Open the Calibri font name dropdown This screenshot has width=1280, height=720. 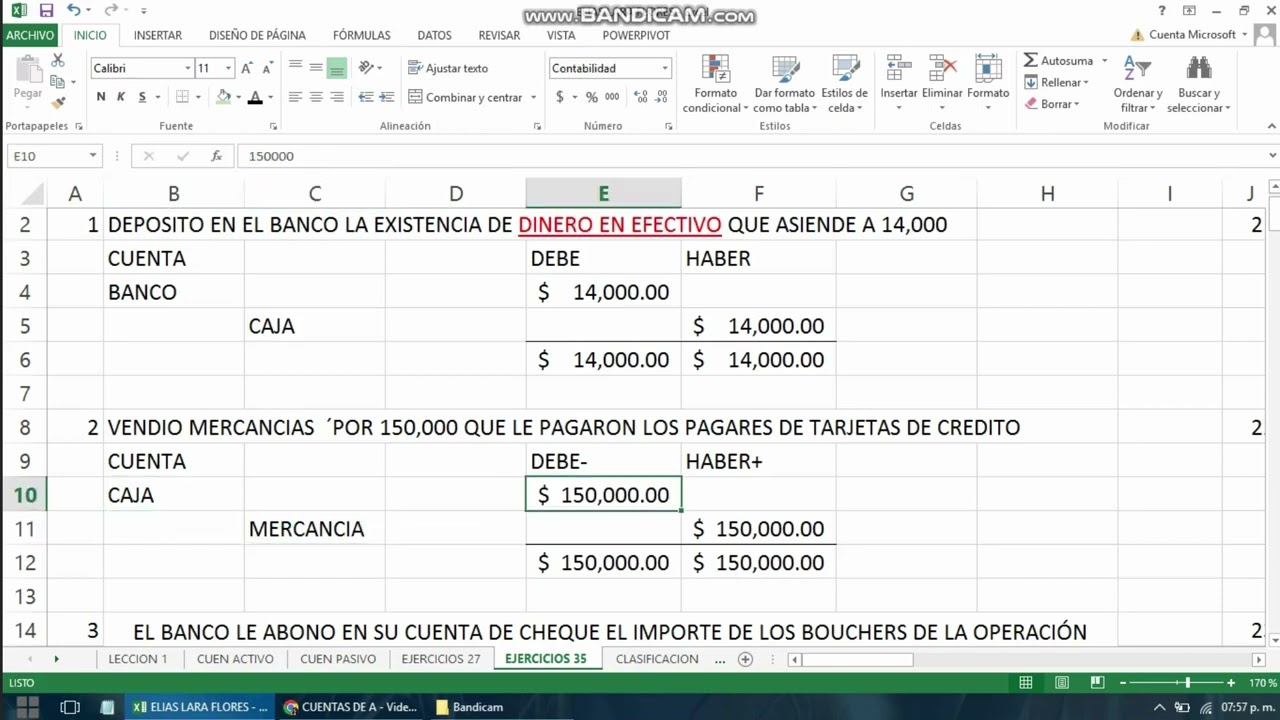[188, 68]
